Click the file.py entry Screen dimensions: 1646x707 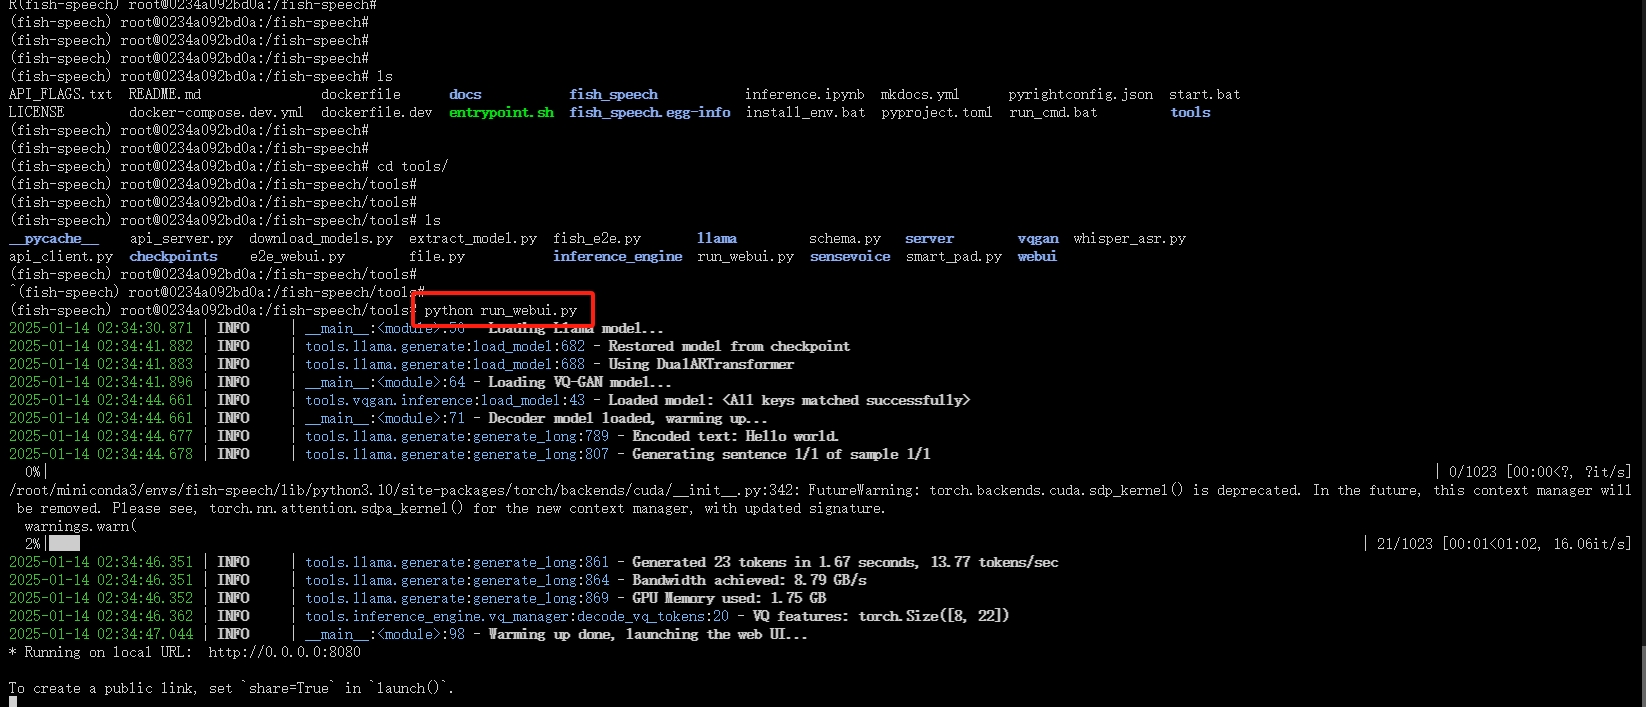[437, 256]
